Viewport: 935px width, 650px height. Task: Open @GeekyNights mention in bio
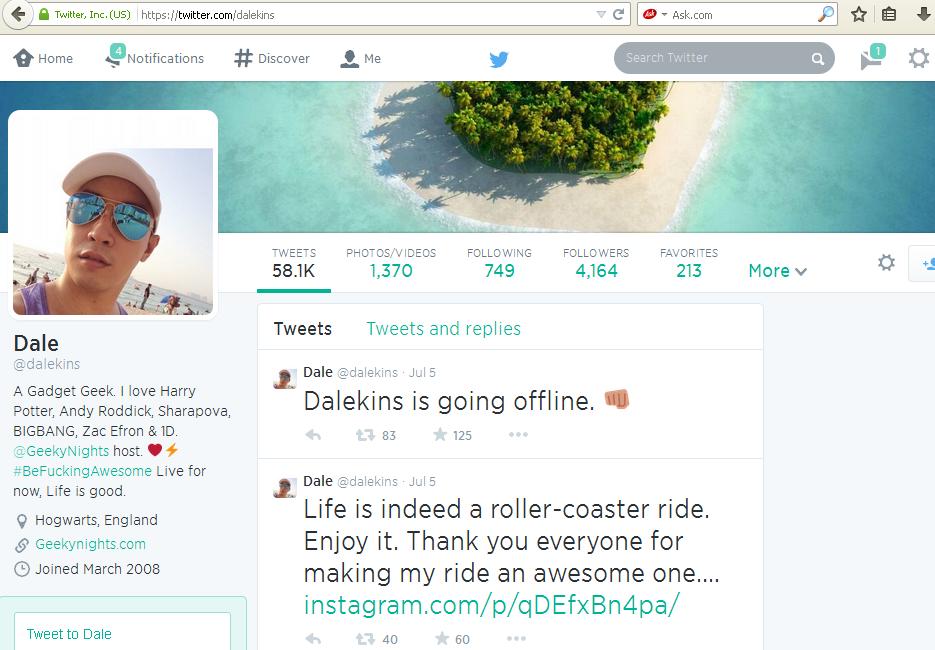tap(61, 451)
